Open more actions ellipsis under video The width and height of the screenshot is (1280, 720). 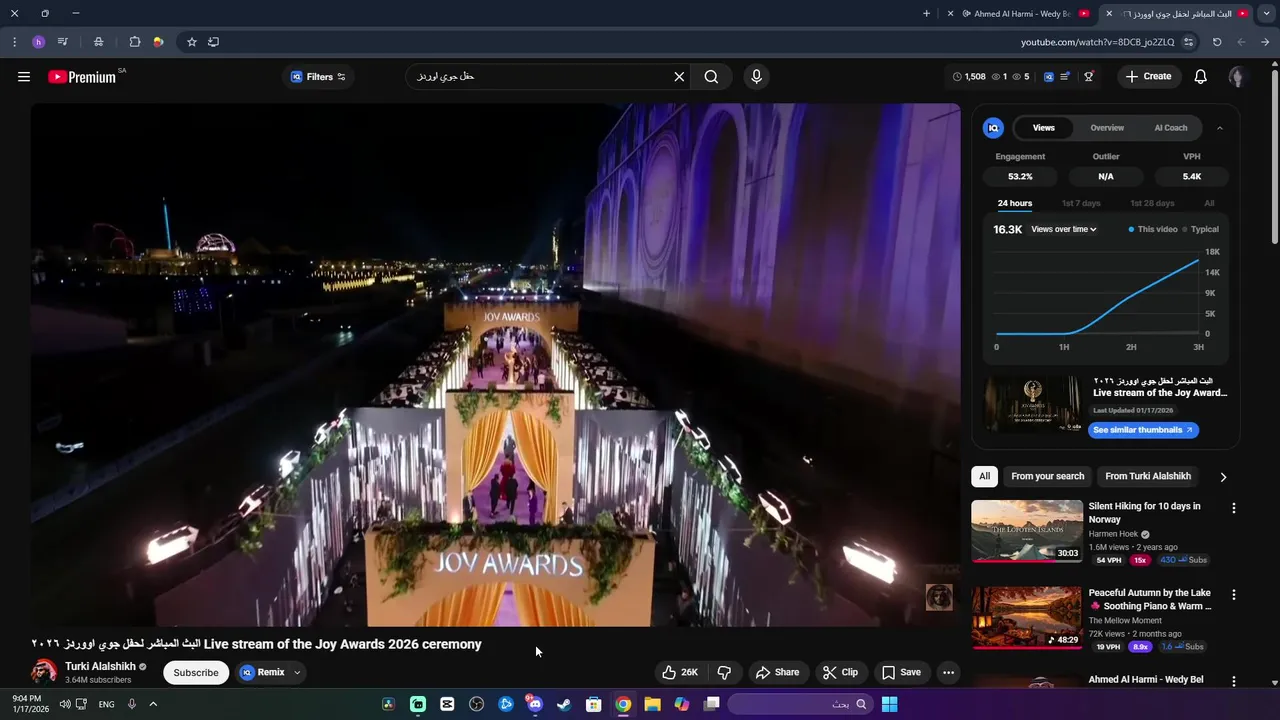click(x=948, y=672)
